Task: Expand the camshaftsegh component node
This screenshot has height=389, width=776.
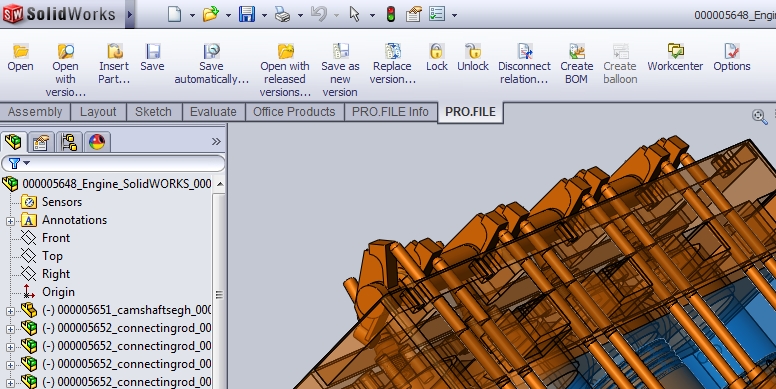Action: [10, 311]
